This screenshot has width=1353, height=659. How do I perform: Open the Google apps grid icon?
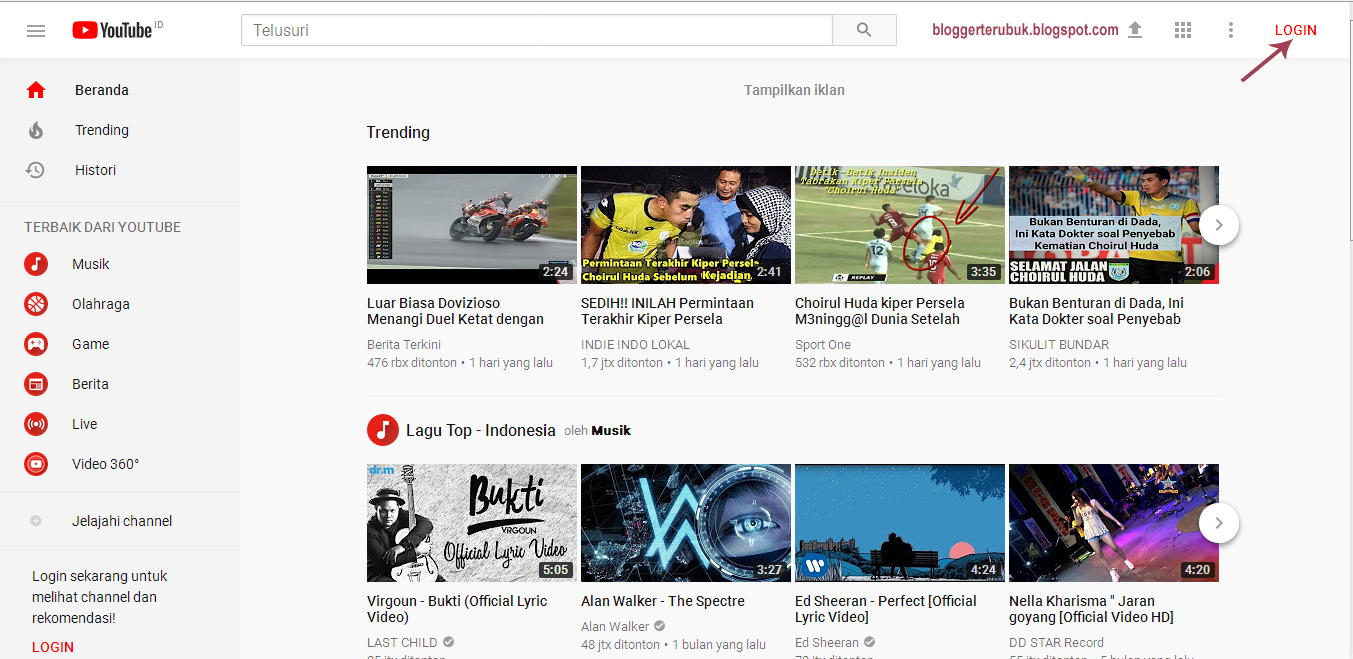pyautogui.click(x=1183, y=30)
